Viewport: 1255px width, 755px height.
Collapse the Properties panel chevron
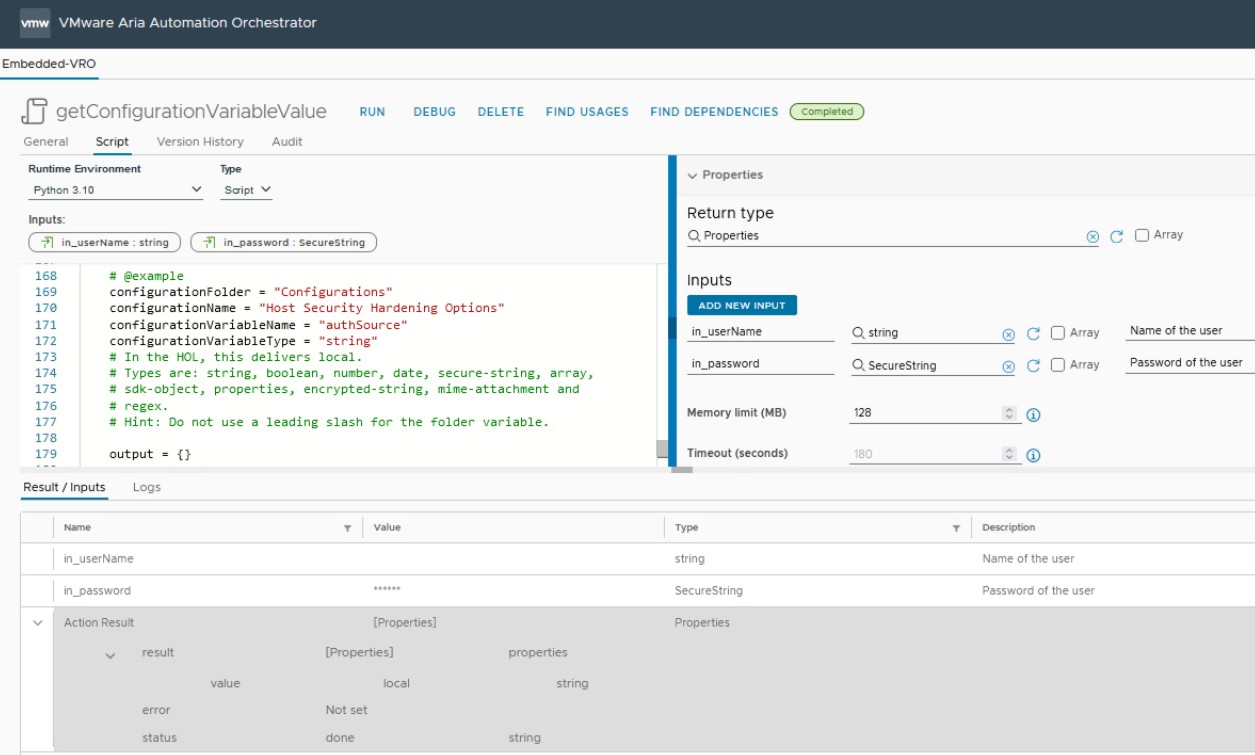pos(692,176)
